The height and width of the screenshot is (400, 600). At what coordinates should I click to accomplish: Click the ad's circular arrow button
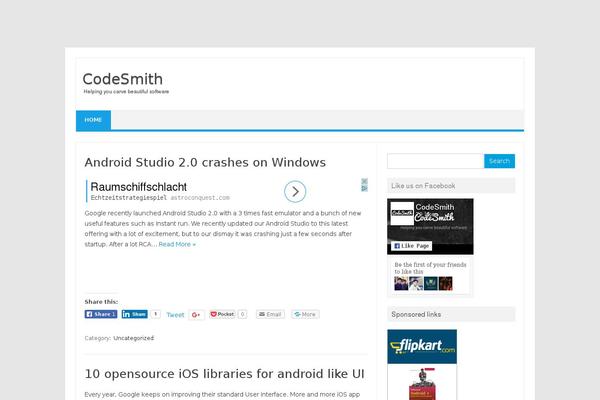295,191
